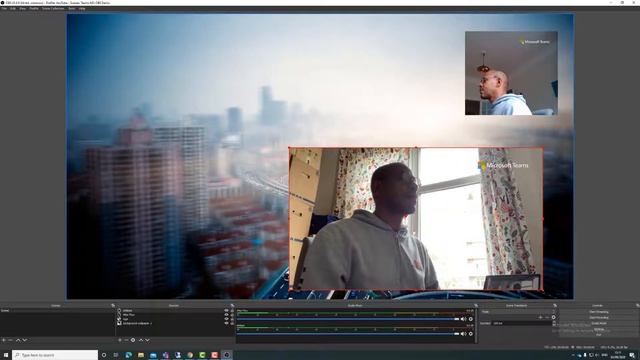Move the scene down in the Scenes list

pyautogui.click(x=24, y=340)
